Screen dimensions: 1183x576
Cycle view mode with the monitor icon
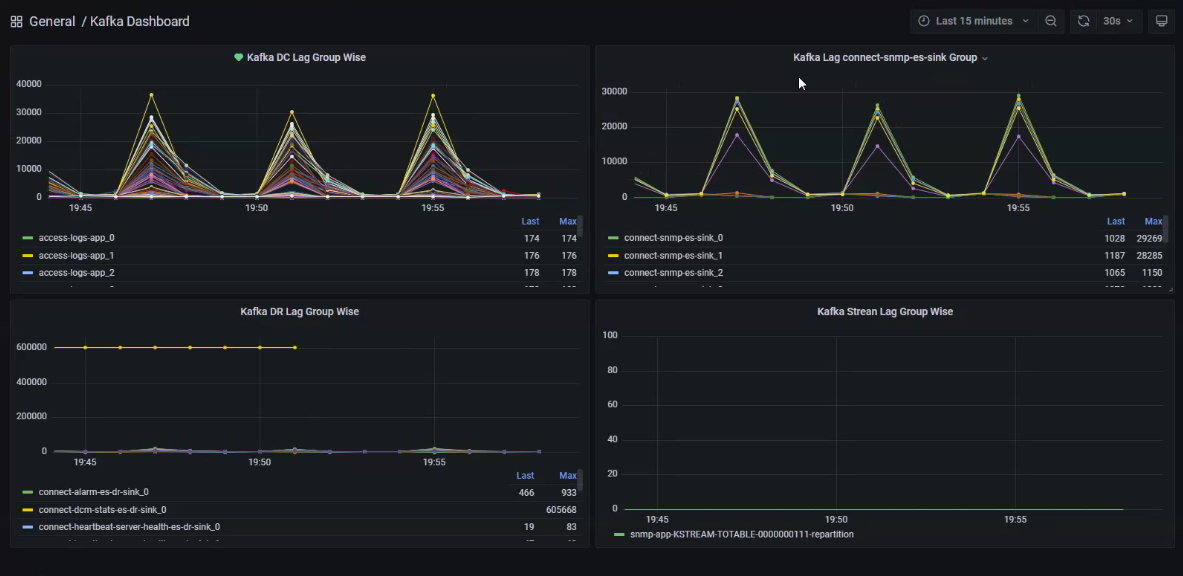click(x=1162, y=21)
